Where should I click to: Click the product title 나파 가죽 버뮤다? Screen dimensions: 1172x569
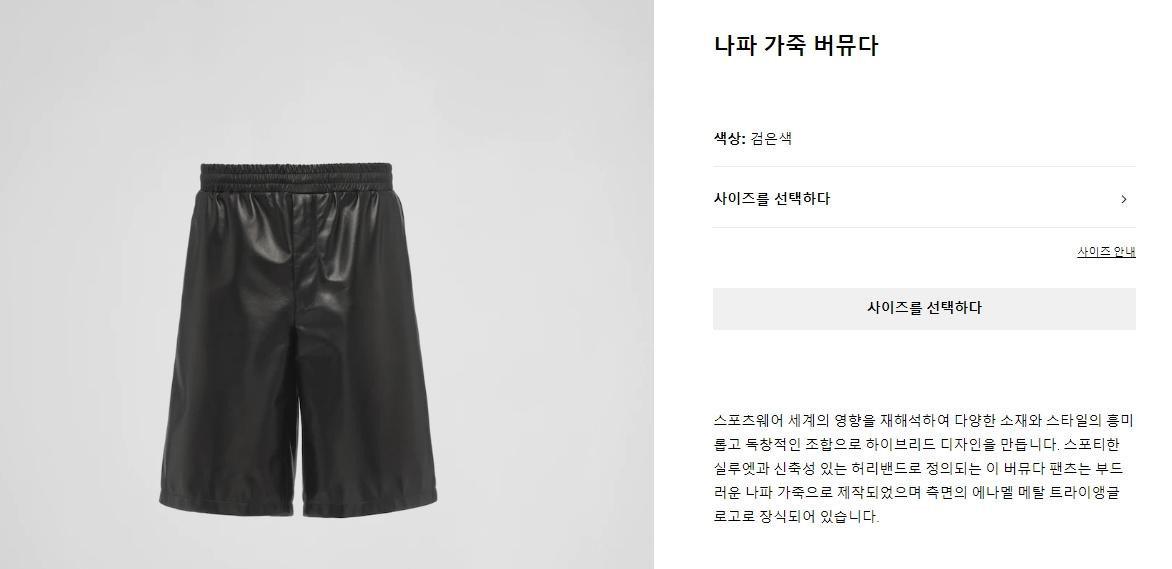click(x=795, y=46)
